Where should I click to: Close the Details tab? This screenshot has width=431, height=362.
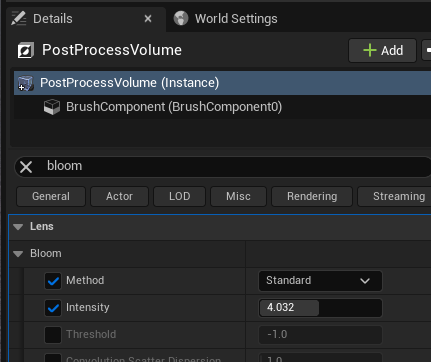click(148, 19)
